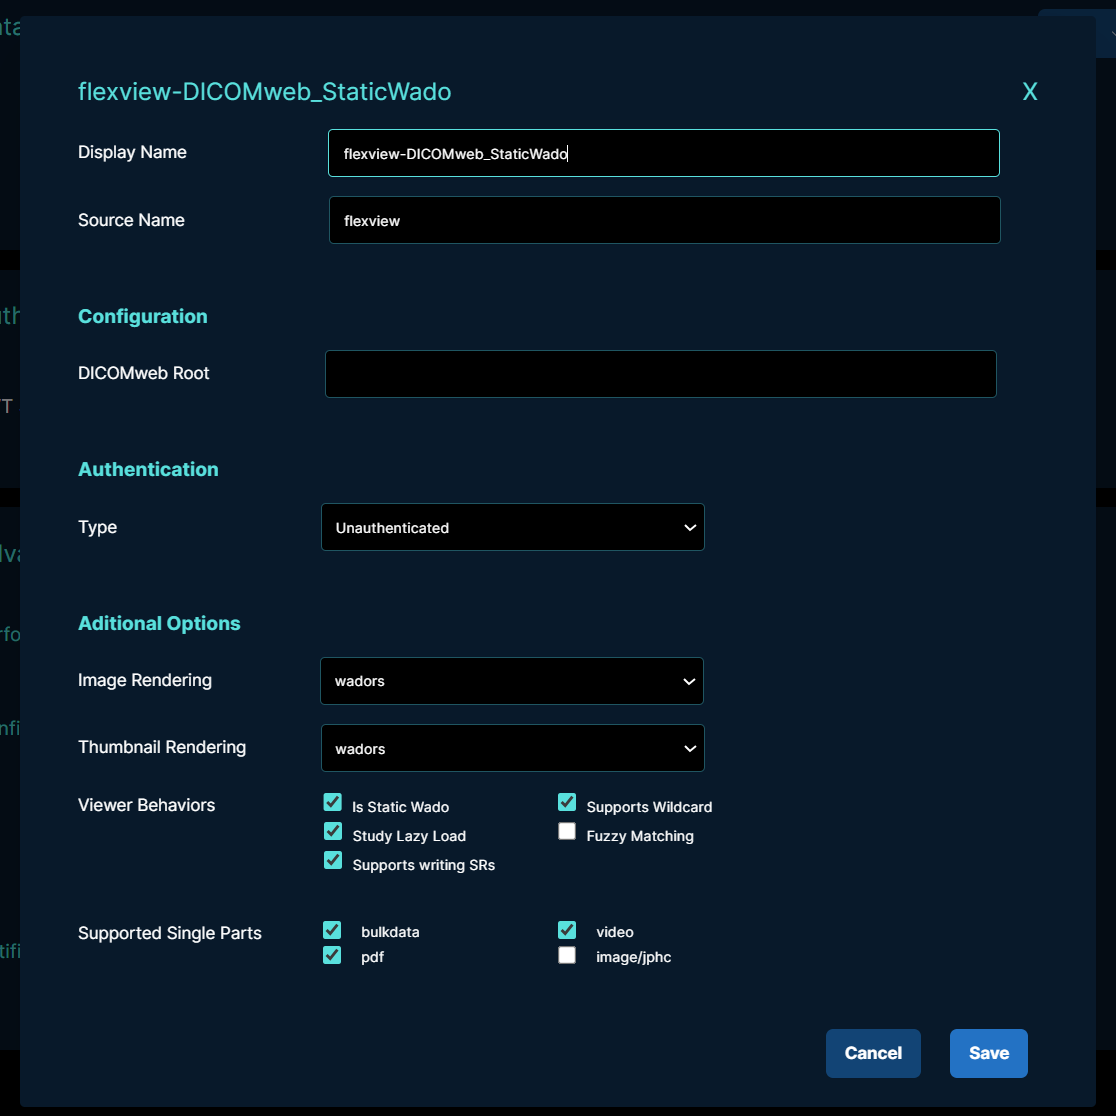
Task: Uncheck the video checkbox
Action: click(567, 929)
